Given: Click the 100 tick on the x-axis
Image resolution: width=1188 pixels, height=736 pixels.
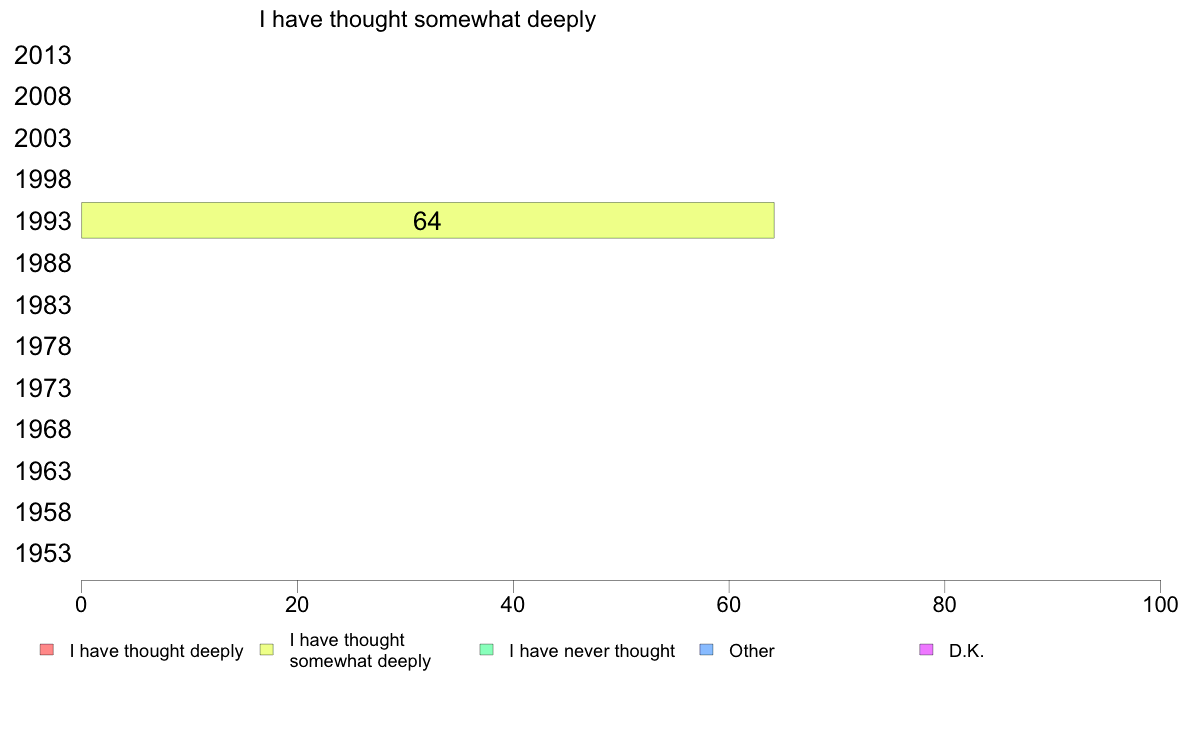Looking at the screenshot, I should [x=1160, y=605].
